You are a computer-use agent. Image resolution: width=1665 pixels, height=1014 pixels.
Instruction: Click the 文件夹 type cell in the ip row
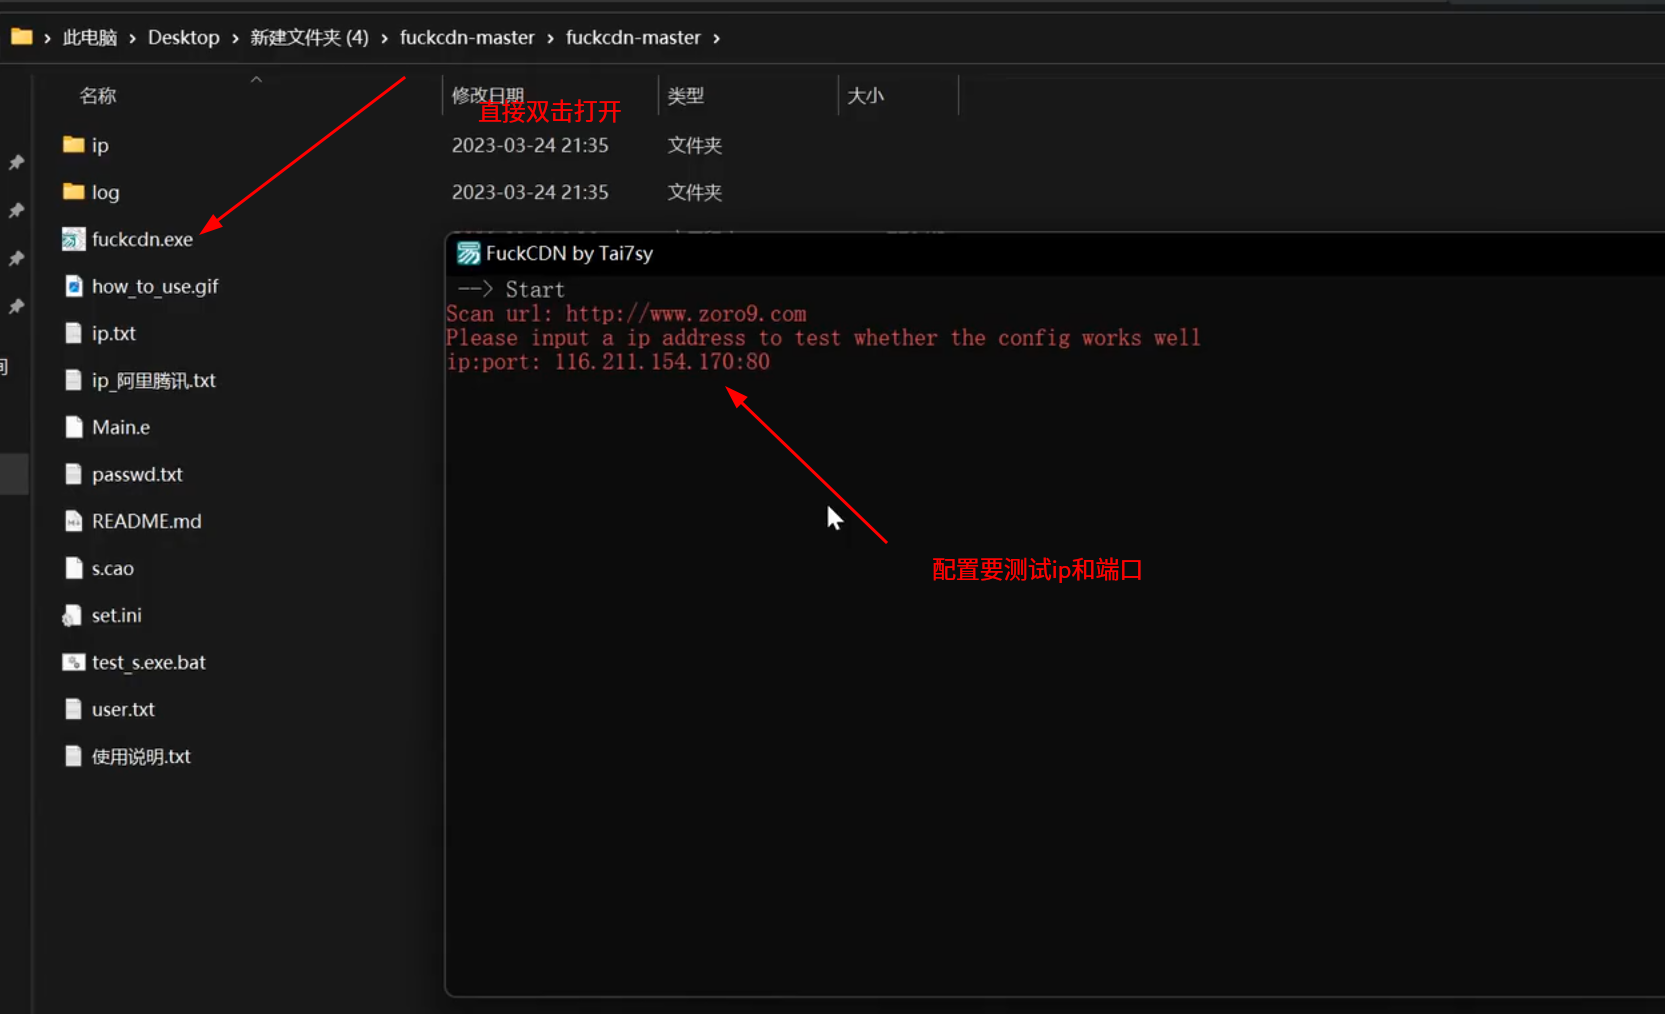coord(695,145)
